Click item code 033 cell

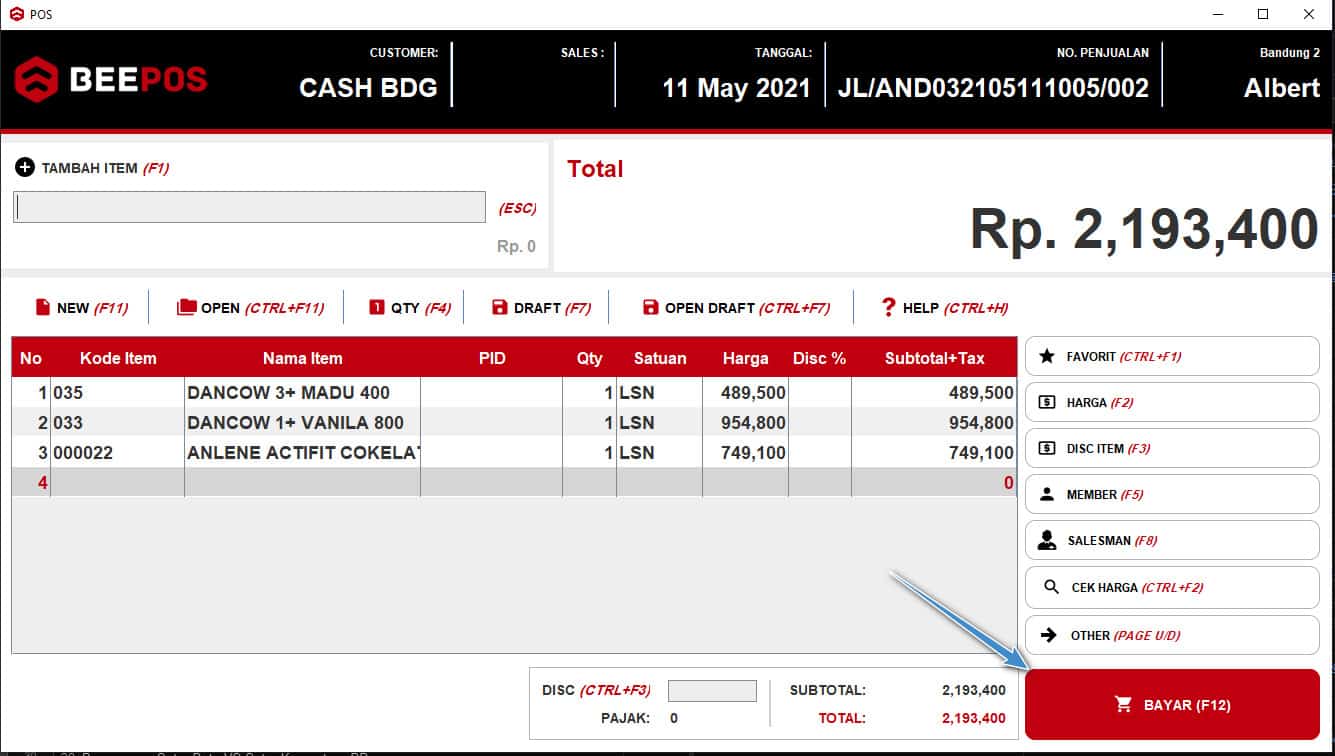pyautogui.click(x=118, y=422)
